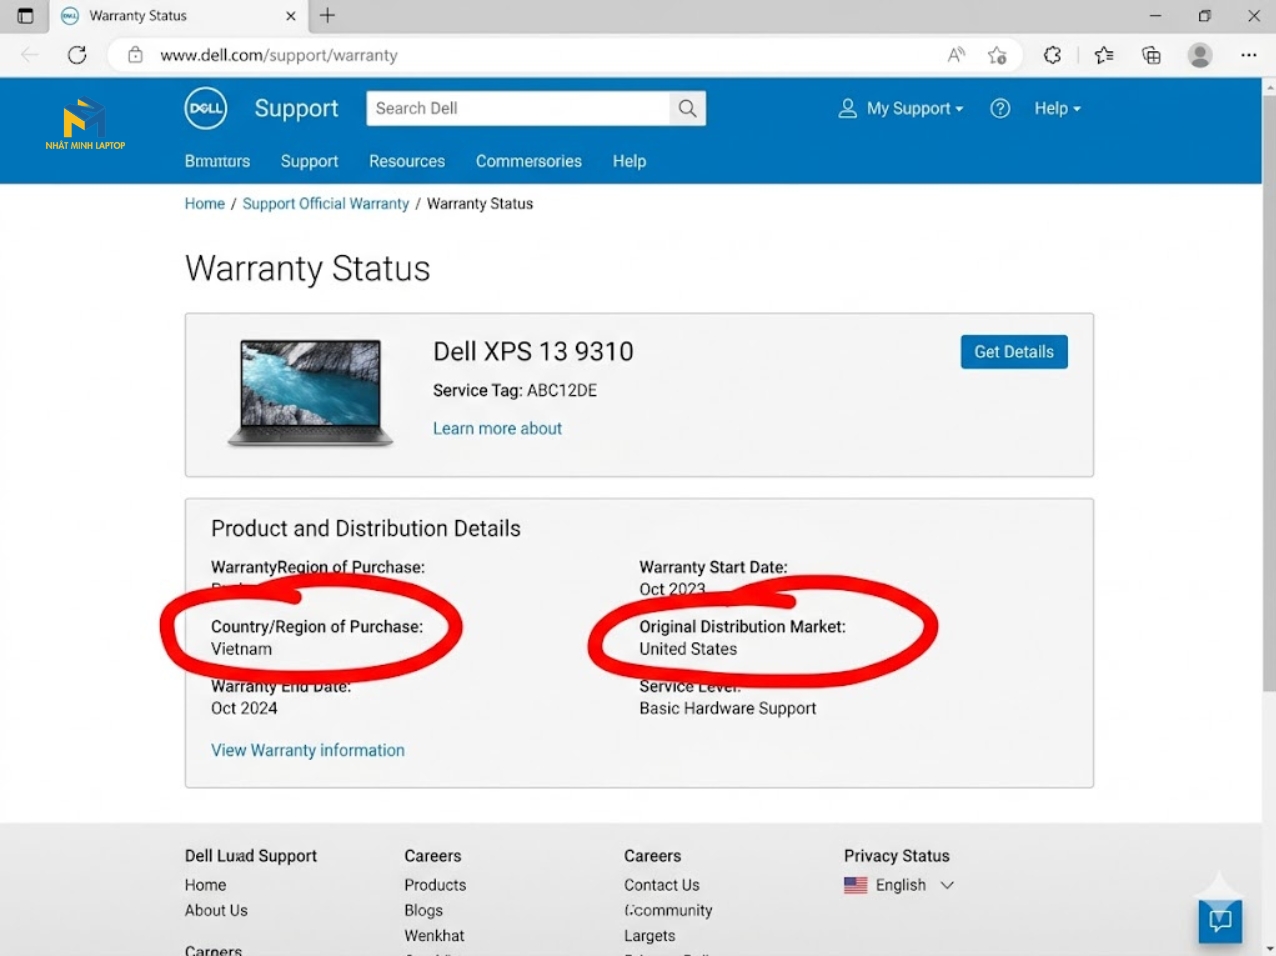
Task: Click the Dell XPS 13 laptop image
Action: click(x=310, y=392)
